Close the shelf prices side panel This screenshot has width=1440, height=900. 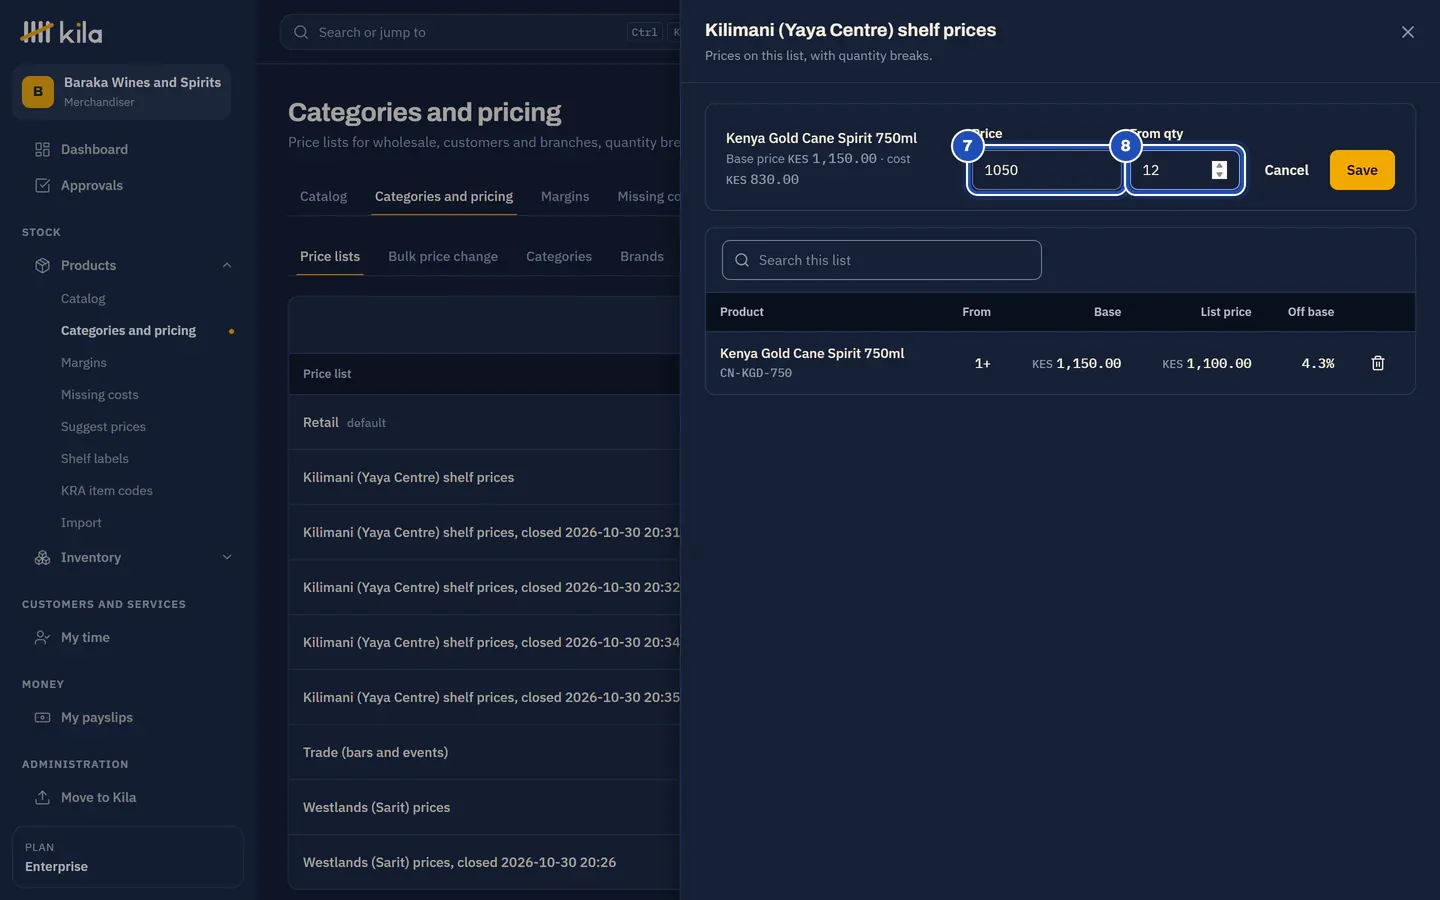tap(1407, 32)
